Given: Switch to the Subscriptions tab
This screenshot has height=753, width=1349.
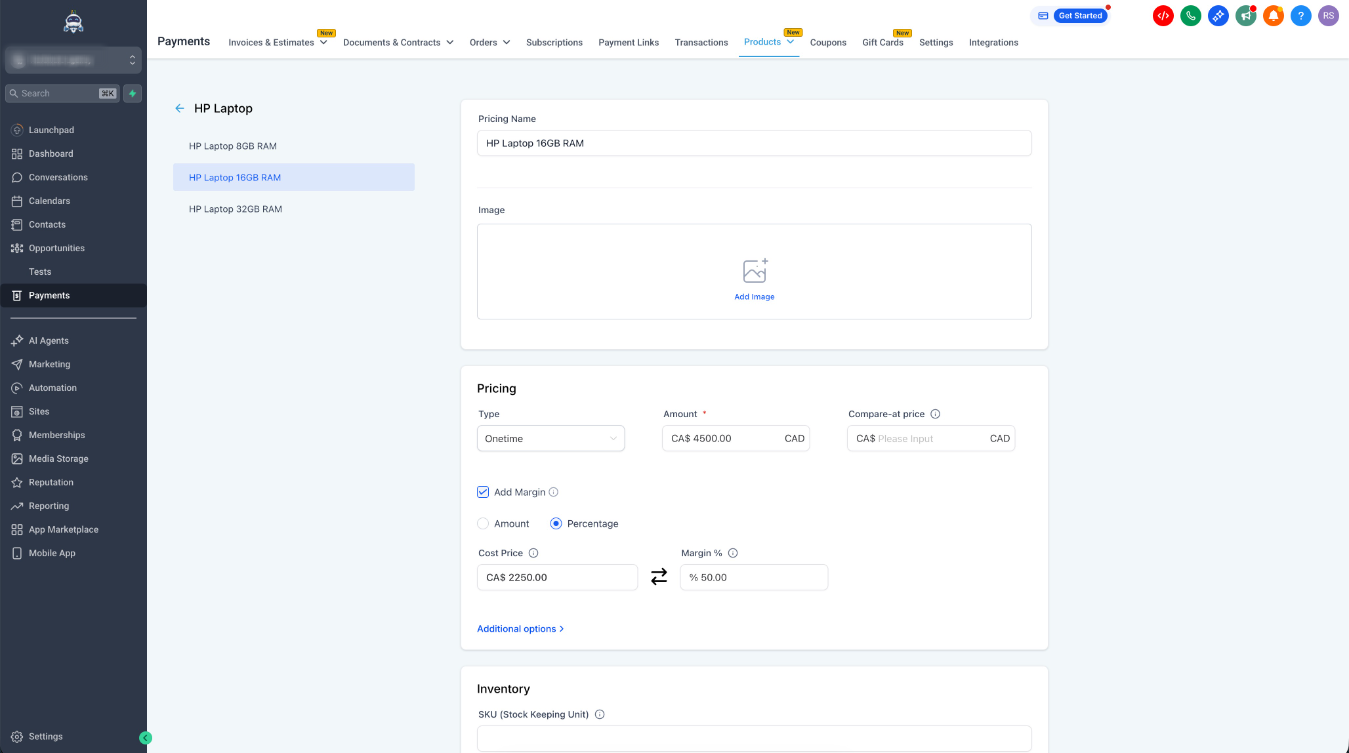Looking at the screenshot, I should 554,43.
